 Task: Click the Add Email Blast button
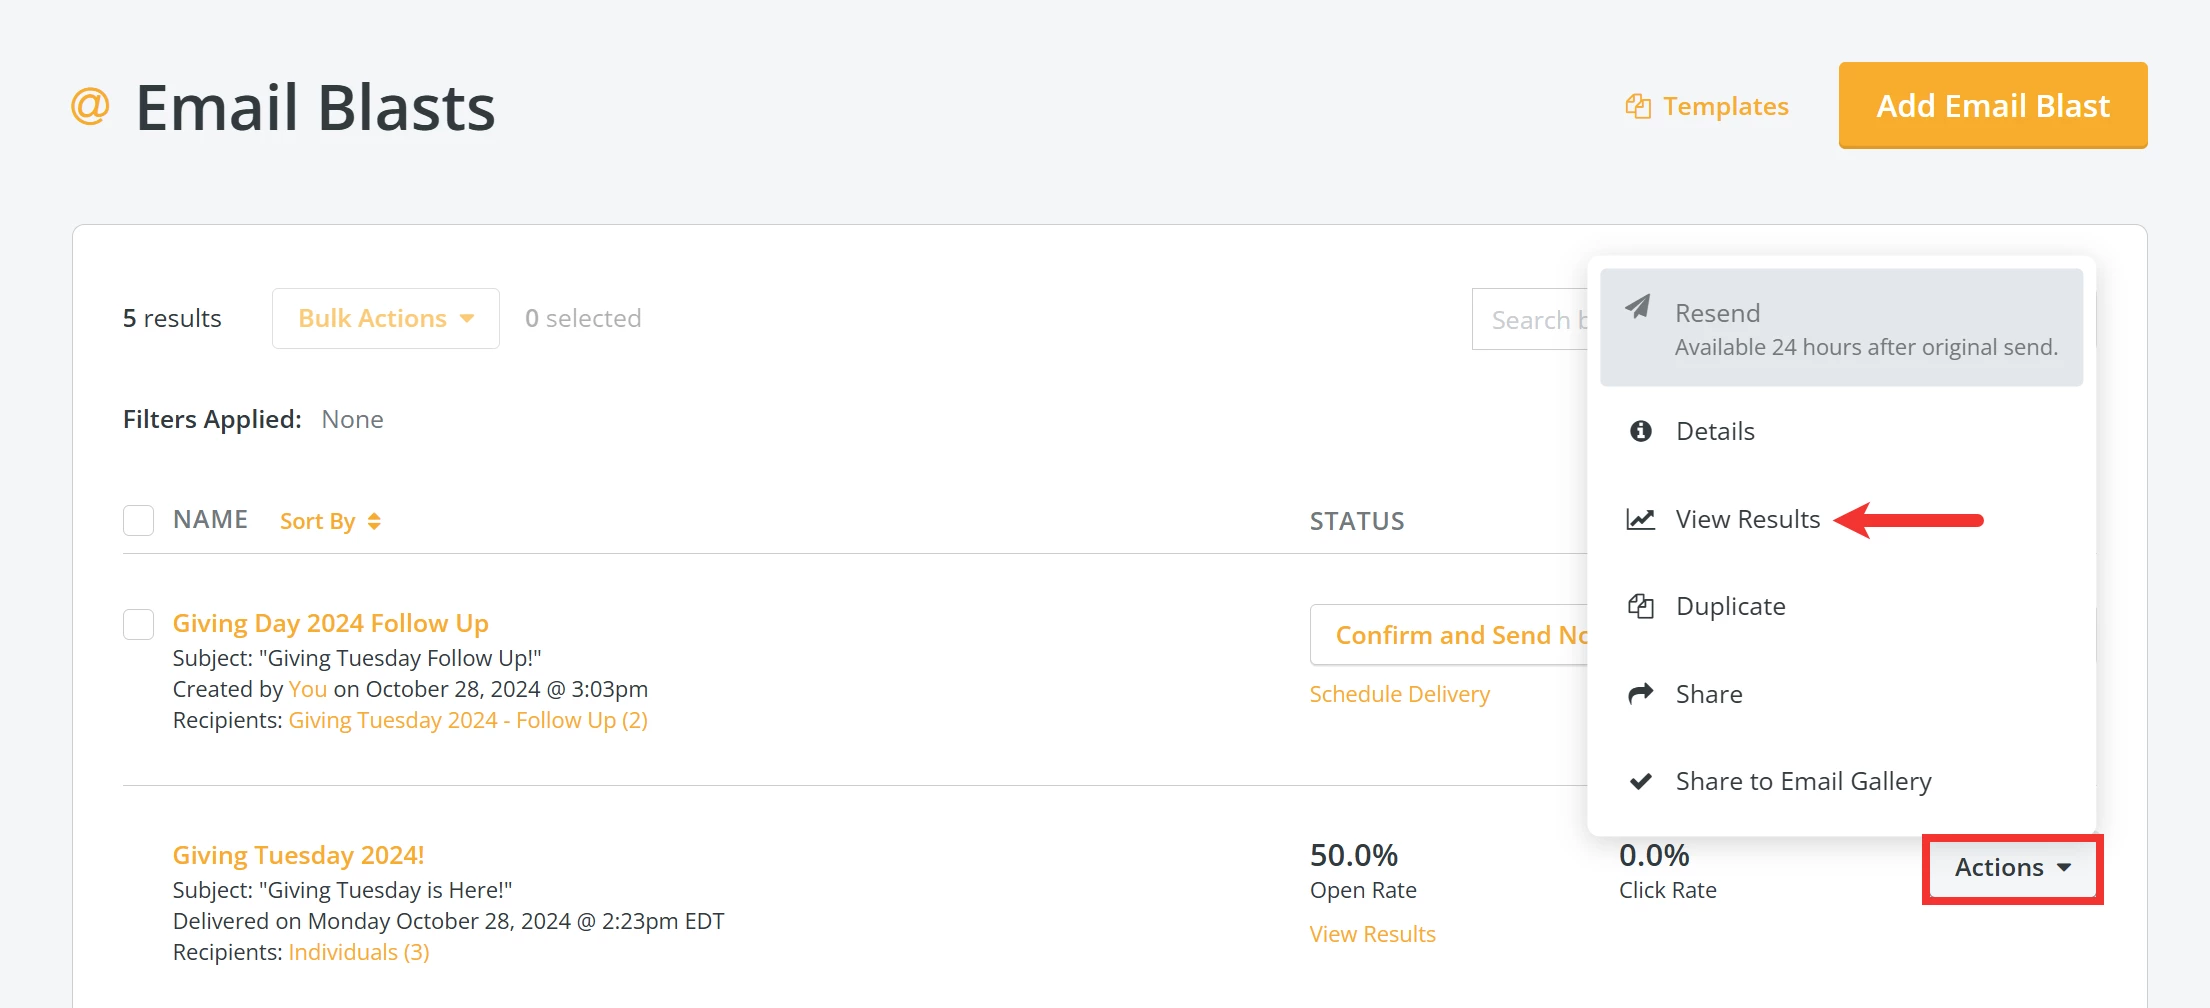tap(1992, 105)
